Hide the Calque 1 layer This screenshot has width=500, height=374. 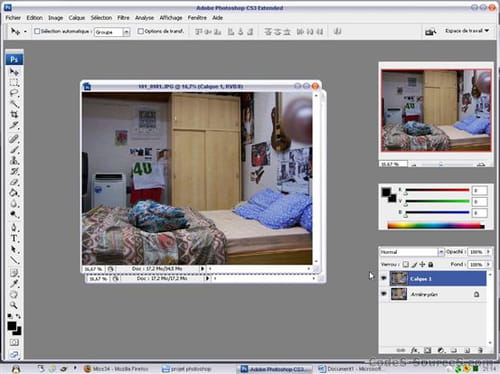384,278
